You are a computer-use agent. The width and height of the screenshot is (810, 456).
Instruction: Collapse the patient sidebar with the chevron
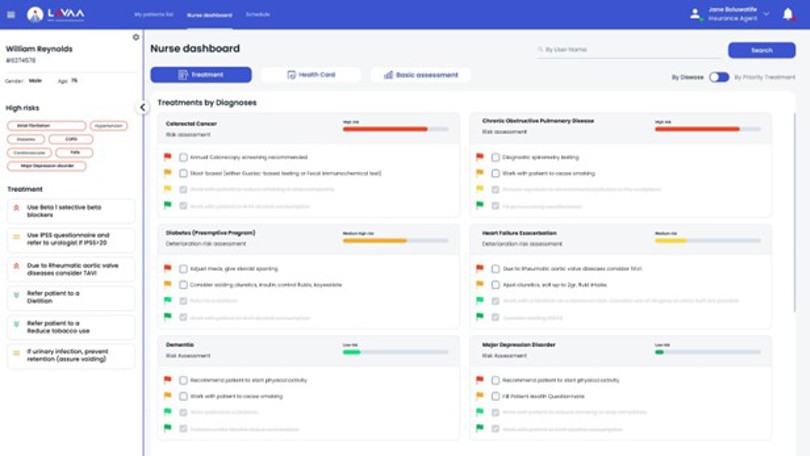tap(142, 107)
